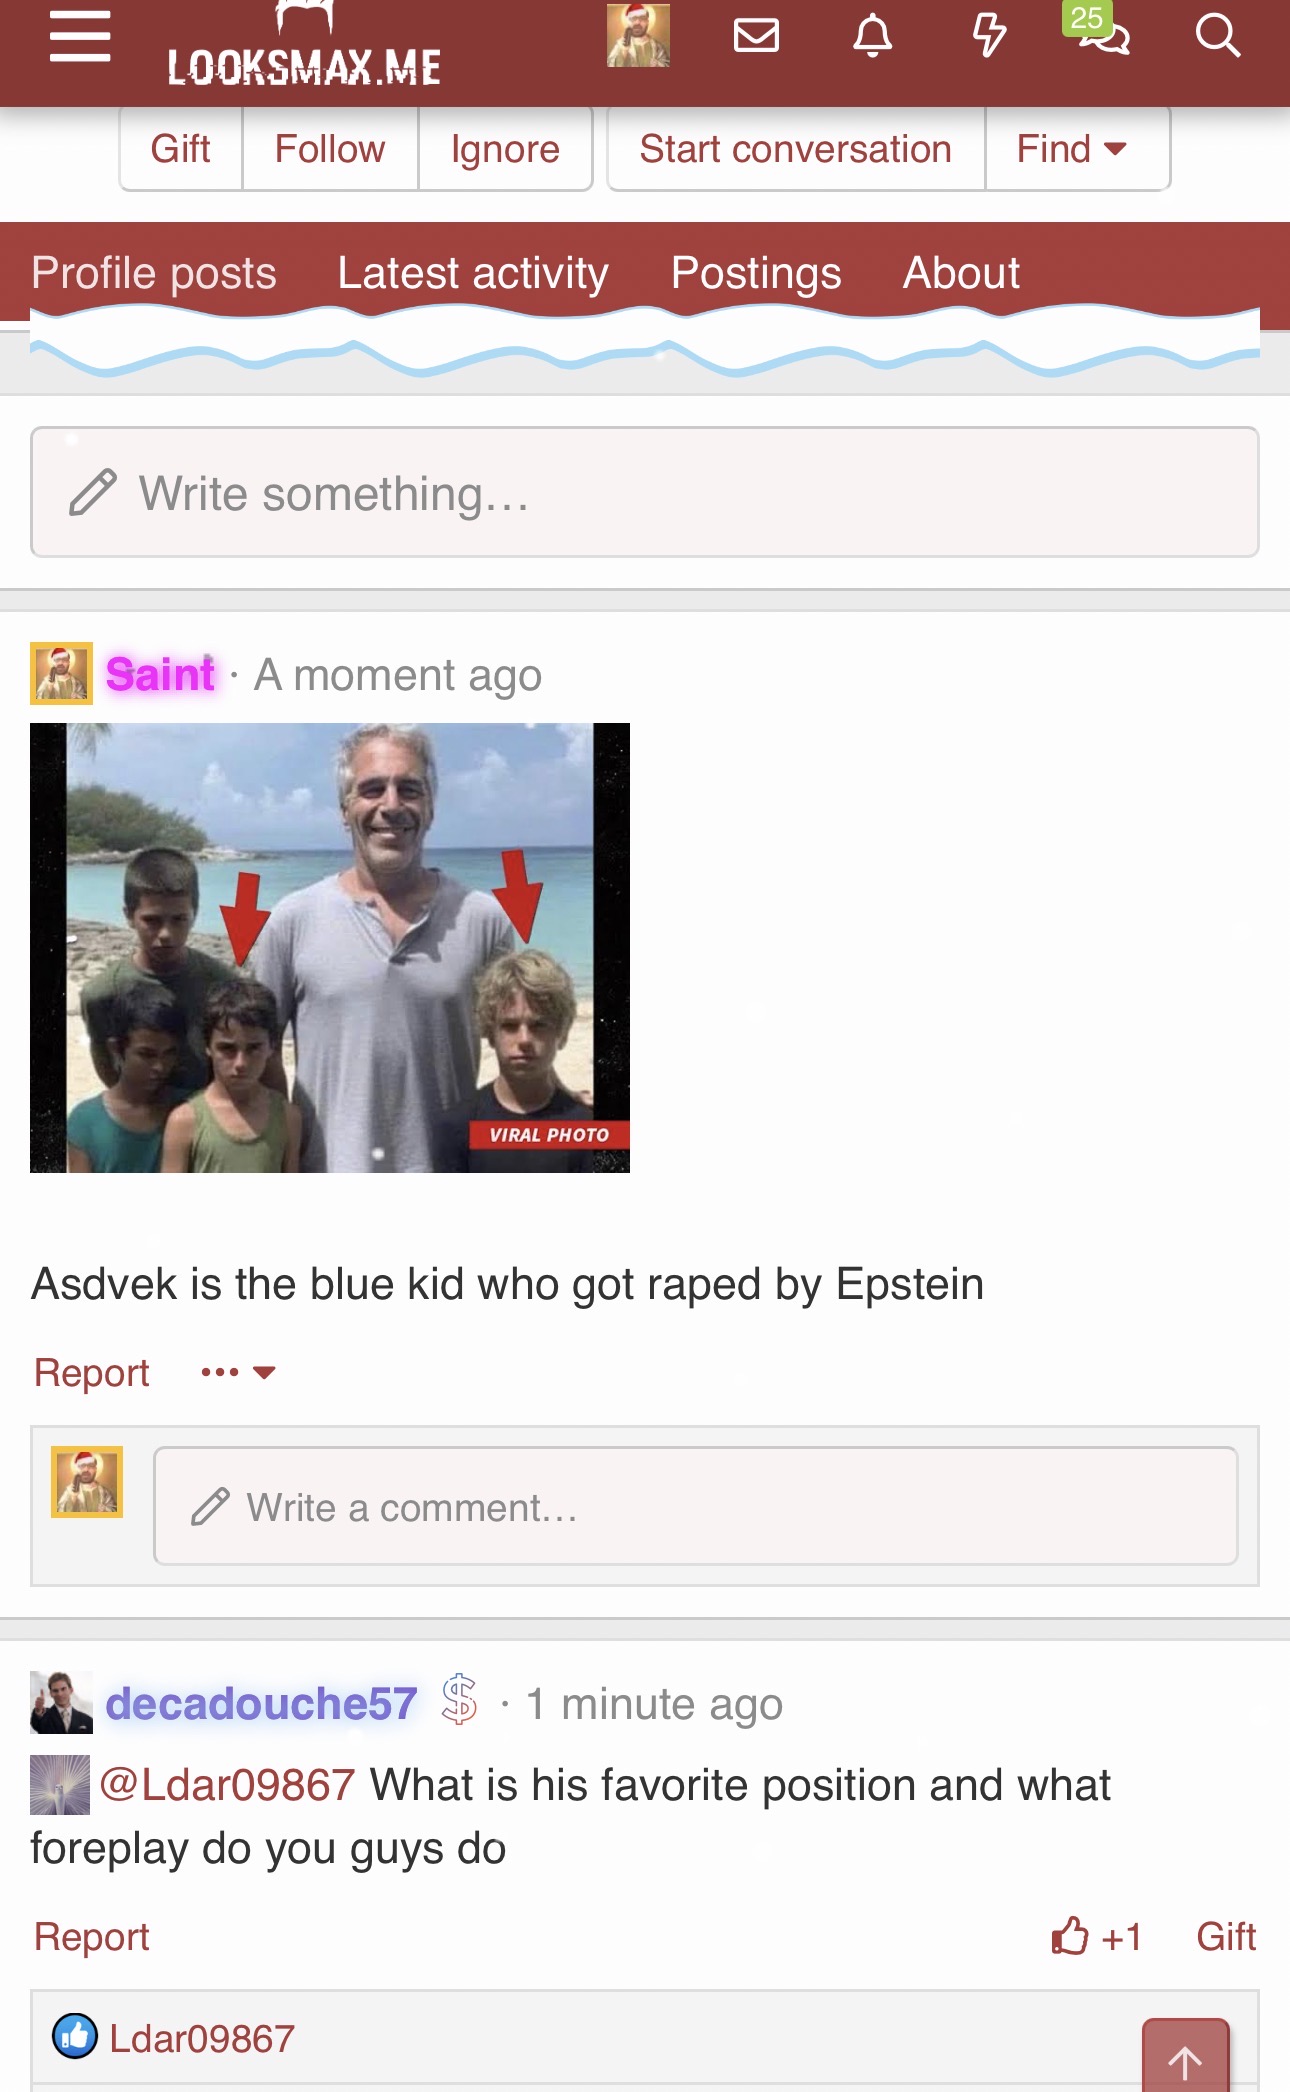Toggle Ignore for this member

tap(505, 149)
